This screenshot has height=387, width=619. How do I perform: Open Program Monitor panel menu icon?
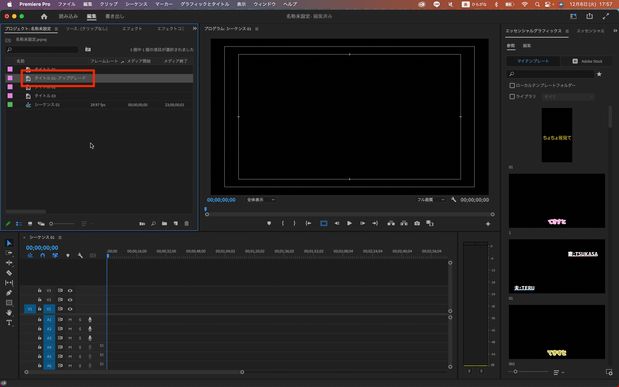click(257, 29)
